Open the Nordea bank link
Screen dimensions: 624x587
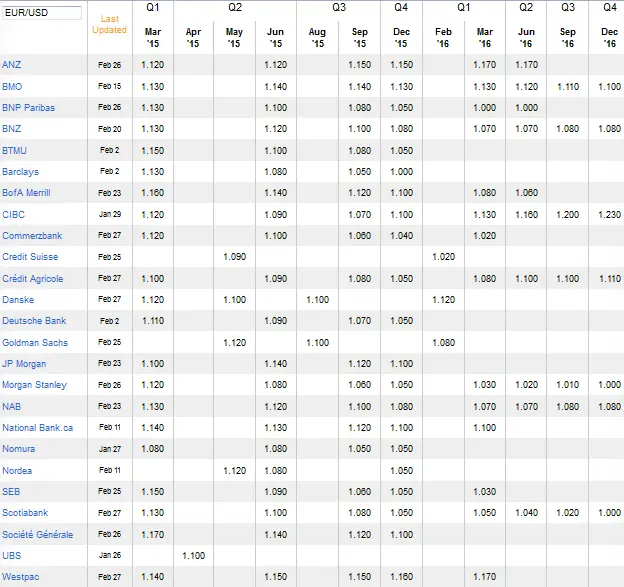click(17, 471)
